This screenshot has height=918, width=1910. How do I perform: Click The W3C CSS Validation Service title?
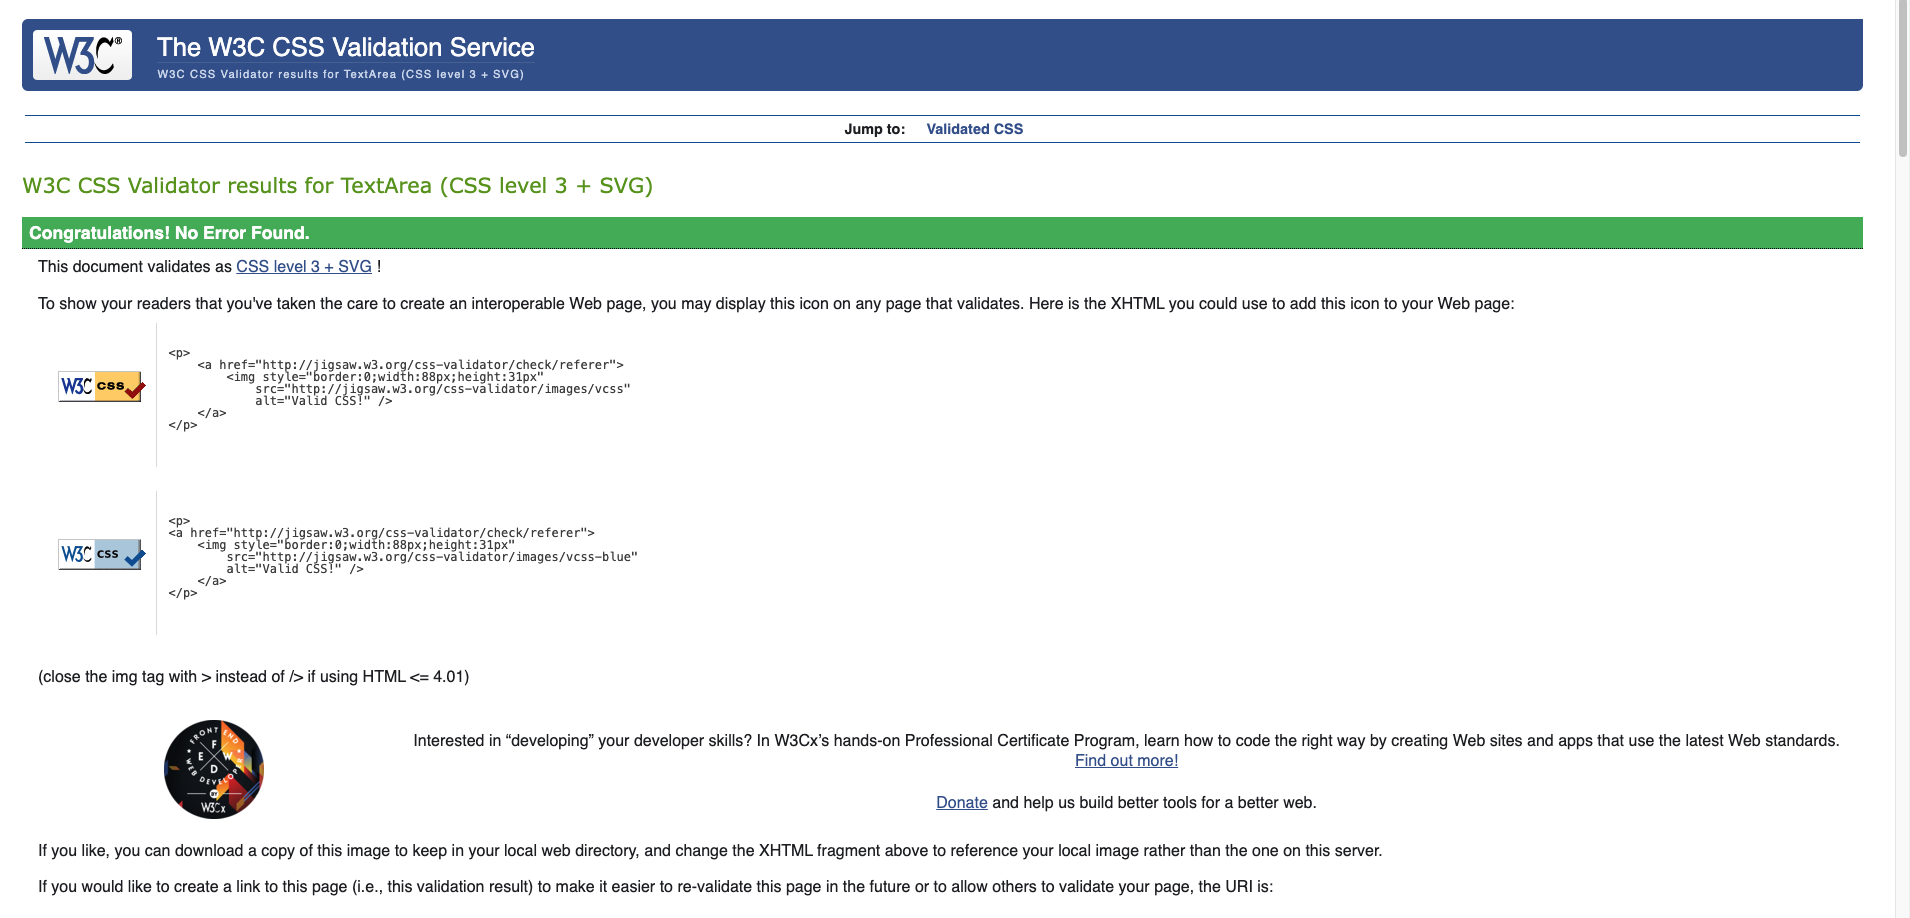pyautogui.click(x=345, y=47)
